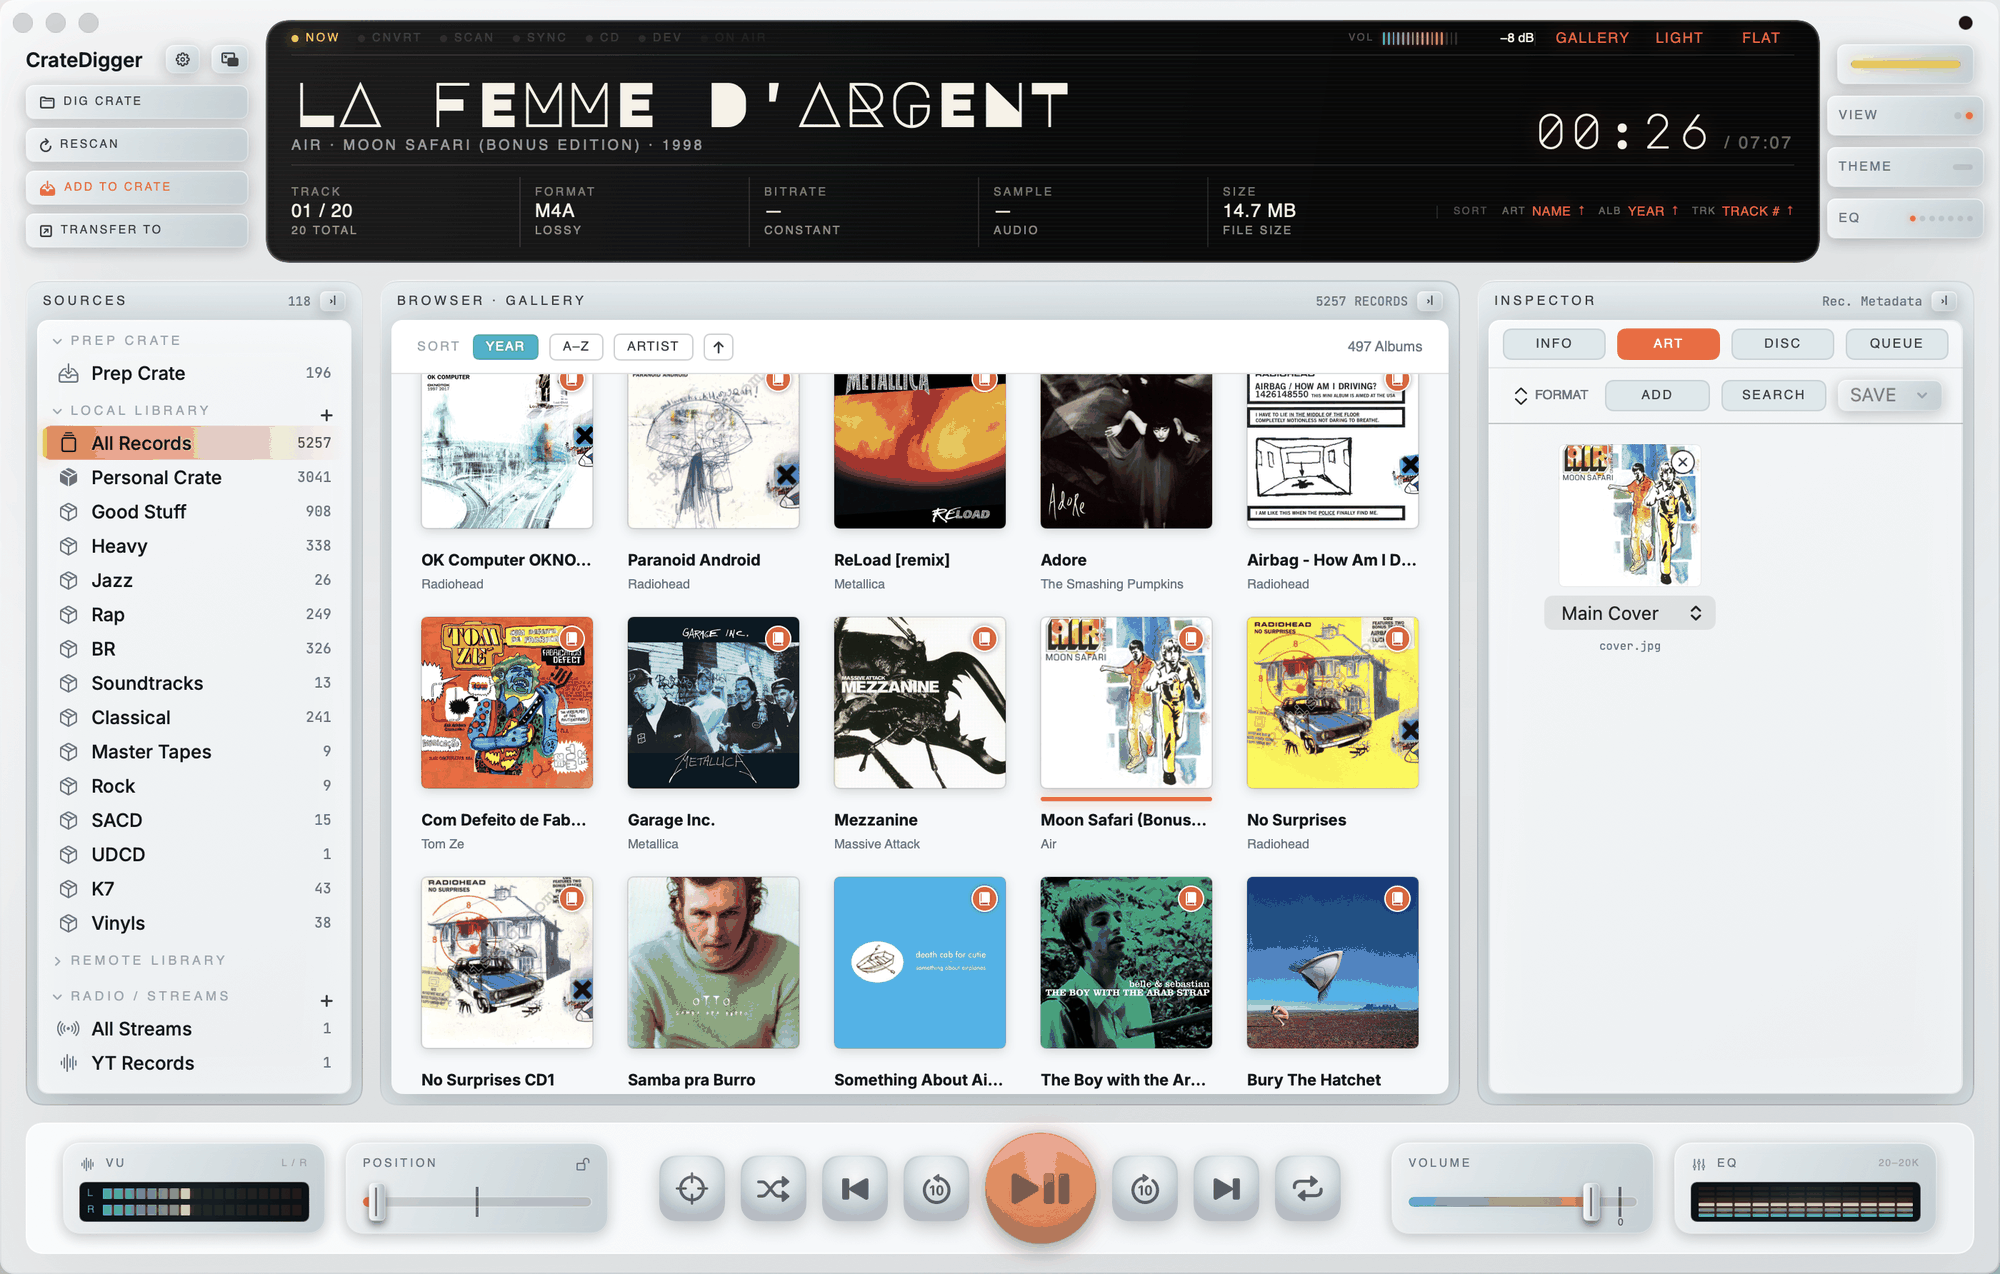Toggle LIGHT theme mode
Screen dimensions: 2000x1274
[1679, 38]
